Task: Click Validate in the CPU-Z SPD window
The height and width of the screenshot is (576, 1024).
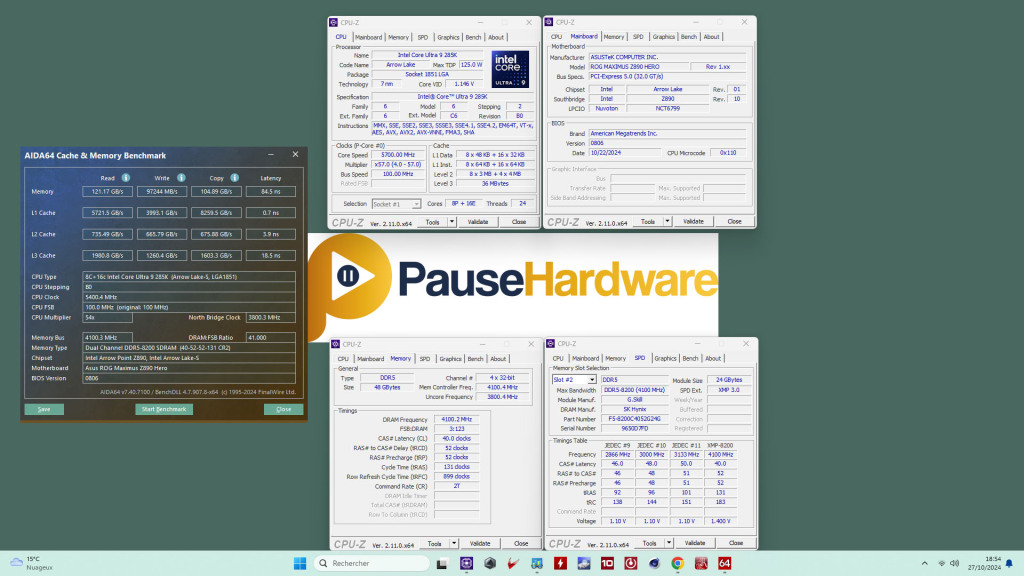Action: pos(695,543)
